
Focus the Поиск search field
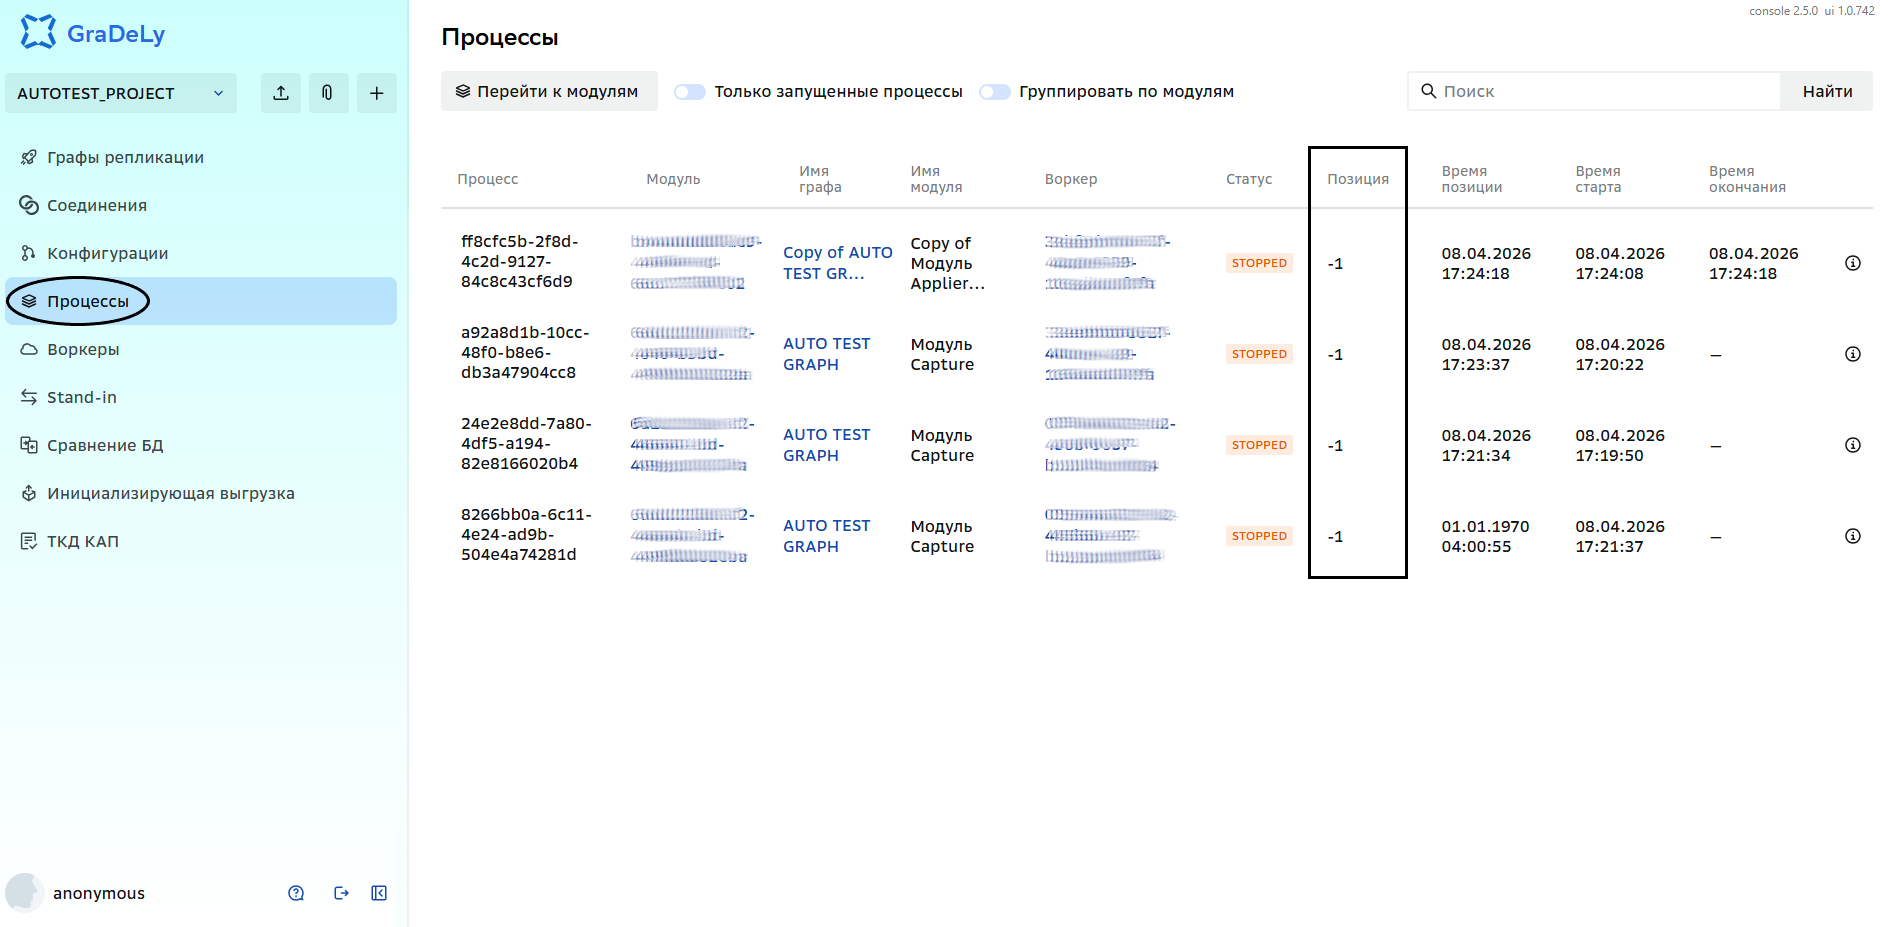point(1594,91)
